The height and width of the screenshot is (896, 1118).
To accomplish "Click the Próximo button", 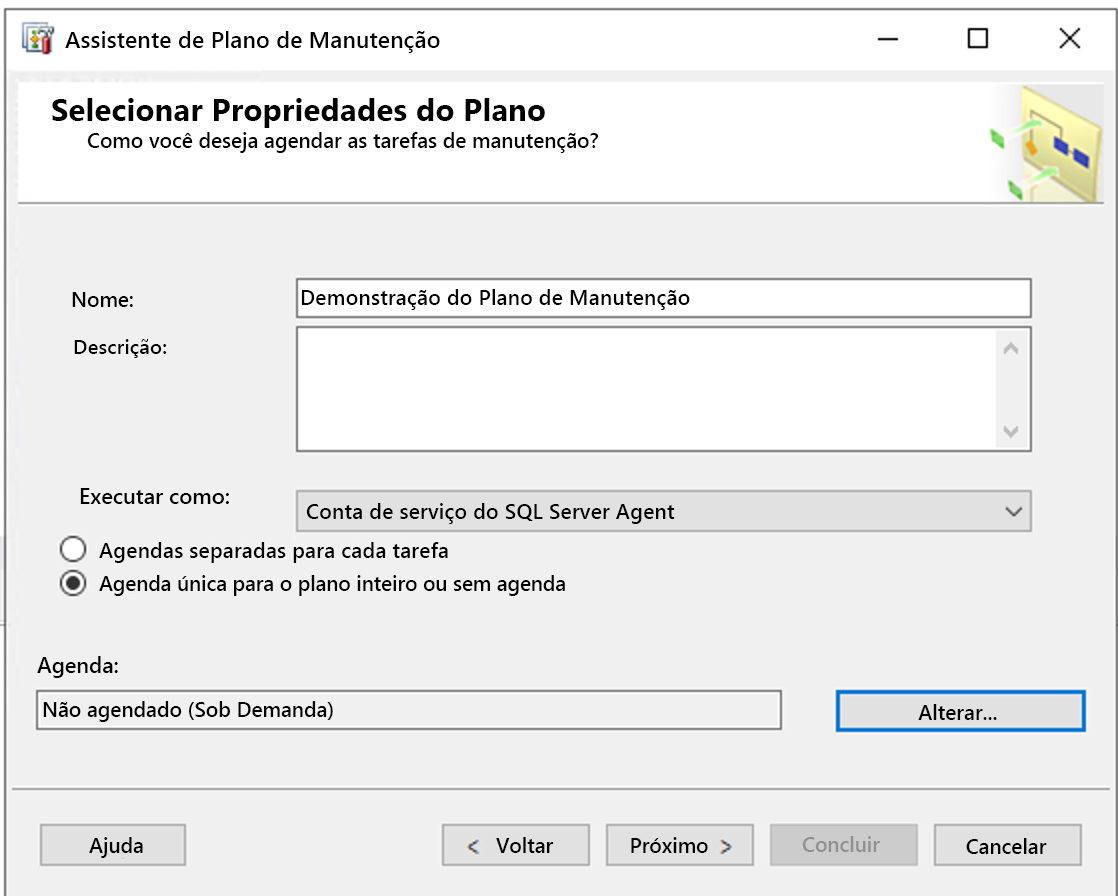I will pos(679,844).
